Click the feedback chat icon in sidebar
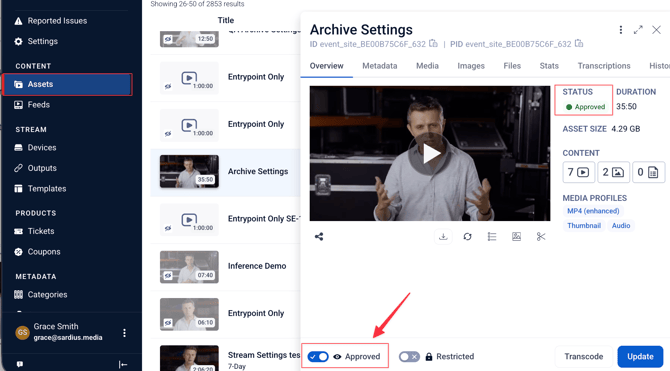 coord(20,364)
